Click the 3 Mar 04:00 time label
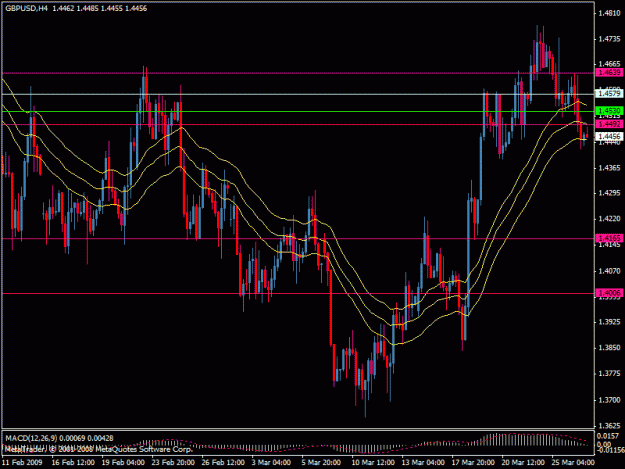This screenshot has width=625, height=469. click(271, 463)
